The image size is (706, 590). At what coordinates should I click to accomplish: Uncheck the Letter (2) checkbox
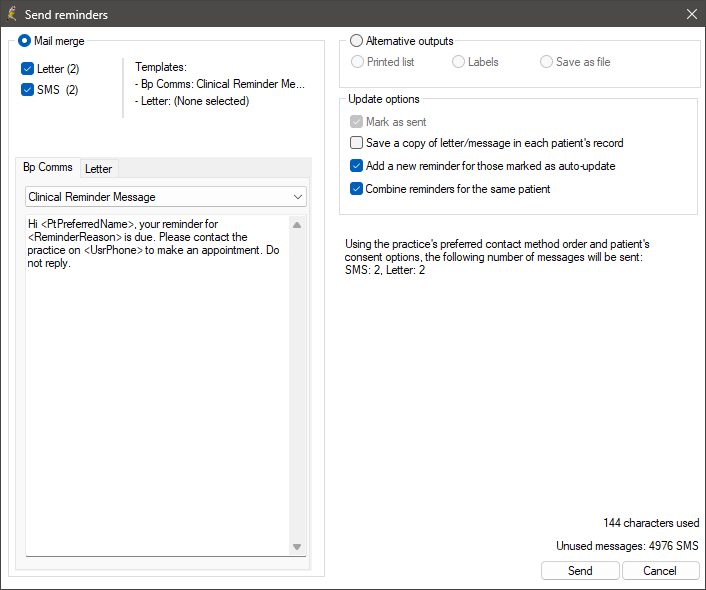click(x=27, y=68)
